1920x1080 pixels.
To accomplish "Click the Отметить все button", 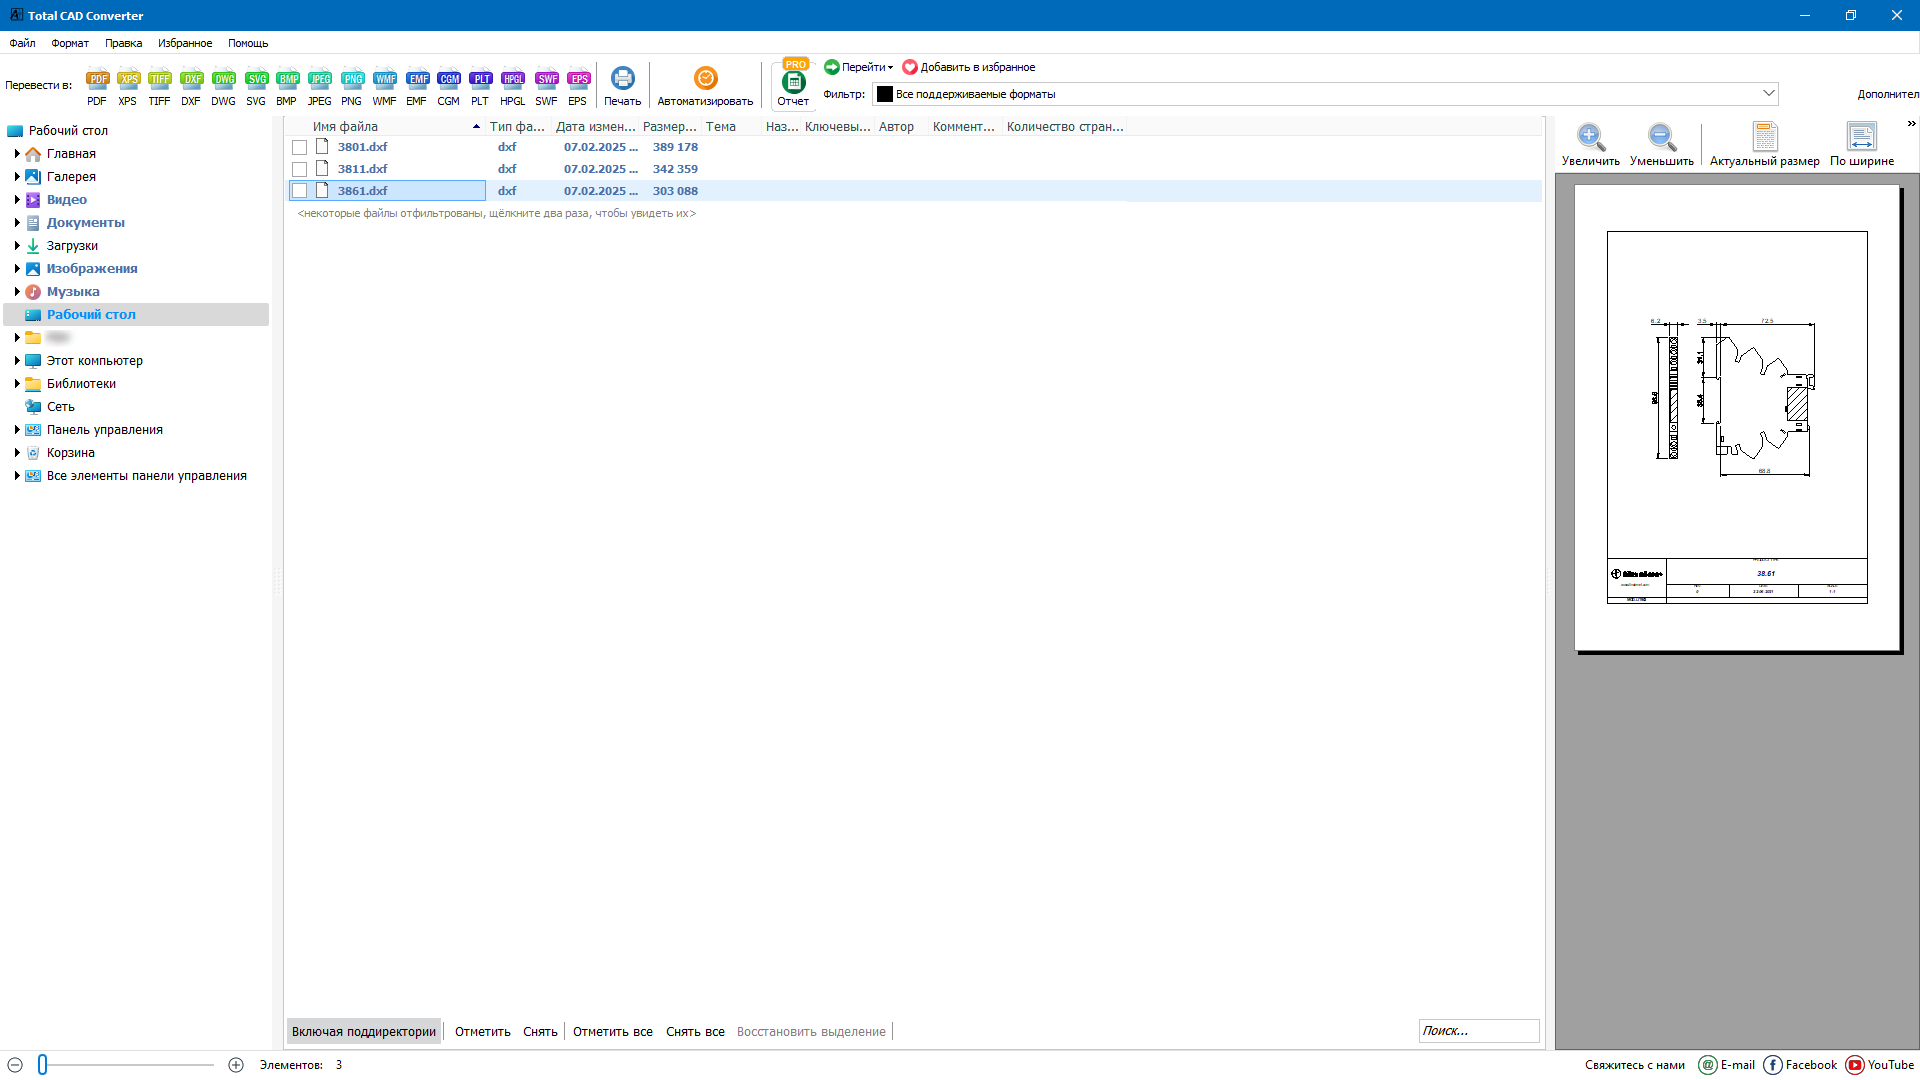I will pos(612,1032).
